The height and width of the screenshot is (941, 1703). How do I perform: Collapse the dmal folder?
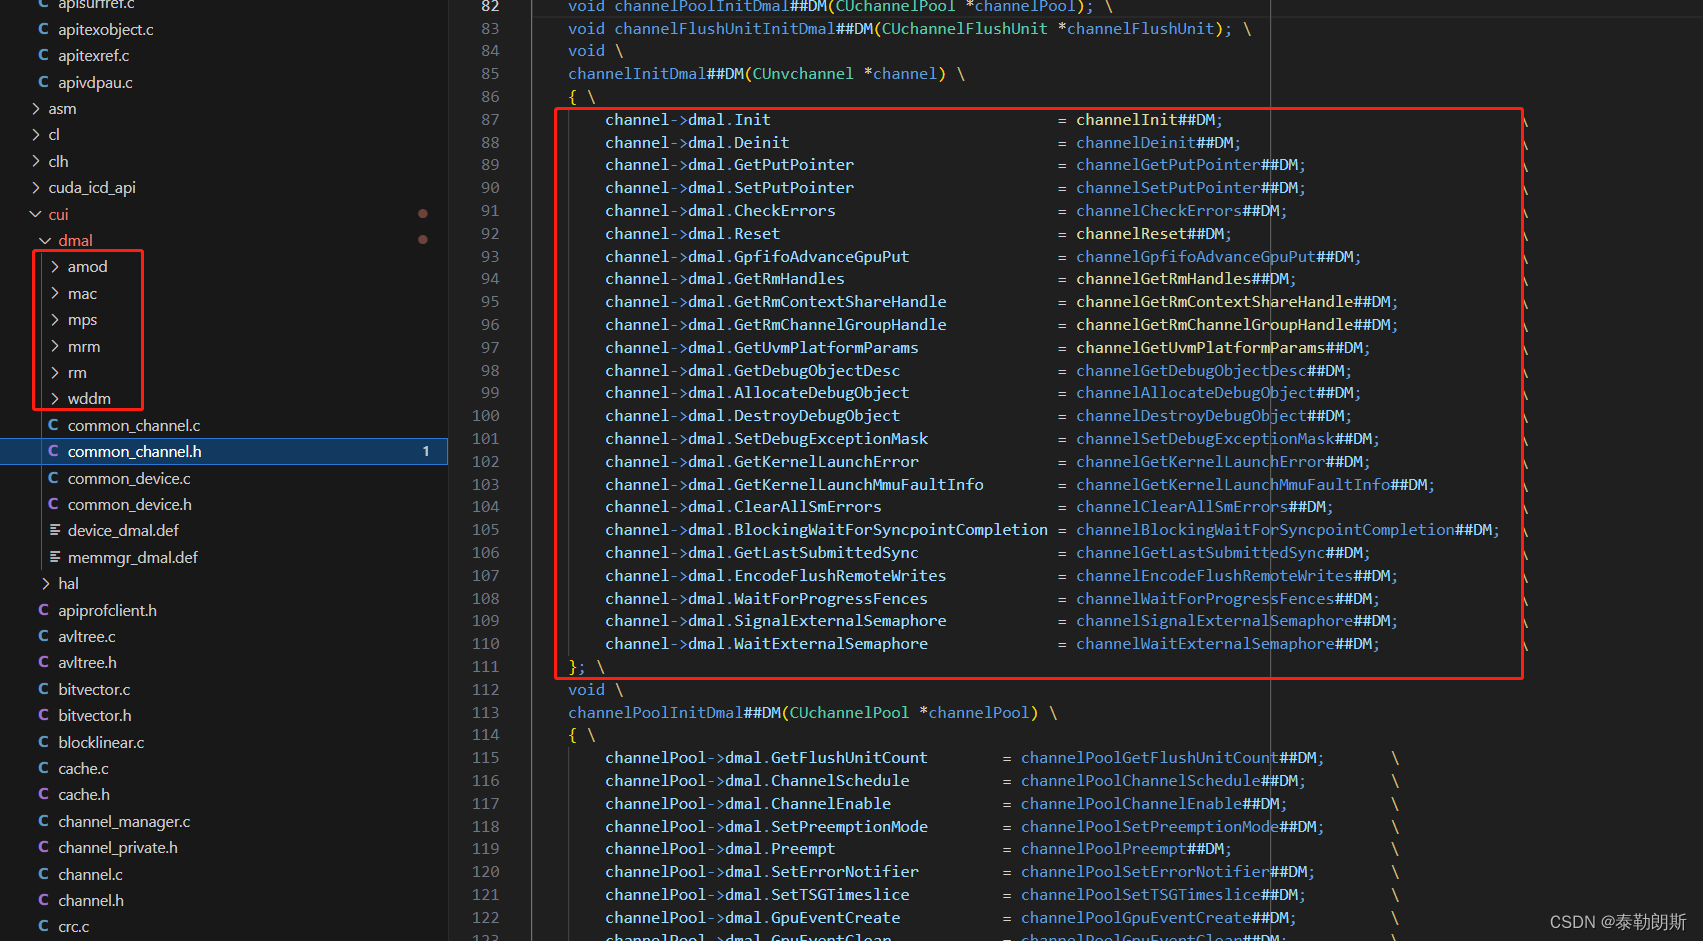45,240
